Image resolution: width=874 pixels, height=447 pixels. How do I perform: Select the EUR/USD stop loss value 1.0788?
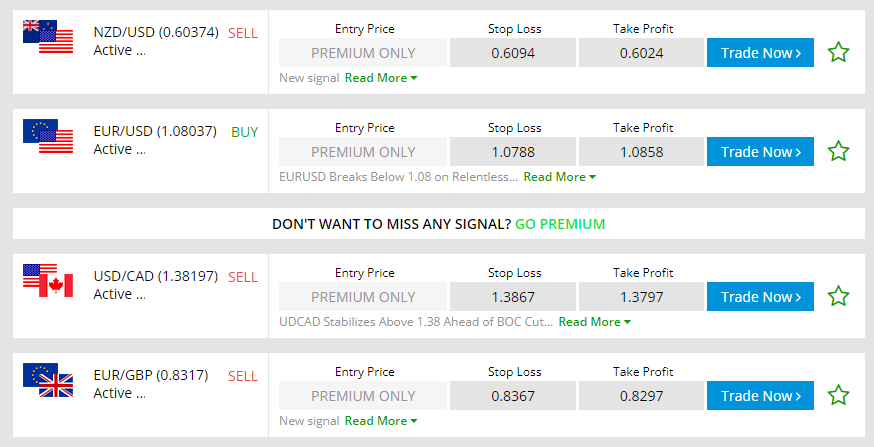[x=513, y=152]
